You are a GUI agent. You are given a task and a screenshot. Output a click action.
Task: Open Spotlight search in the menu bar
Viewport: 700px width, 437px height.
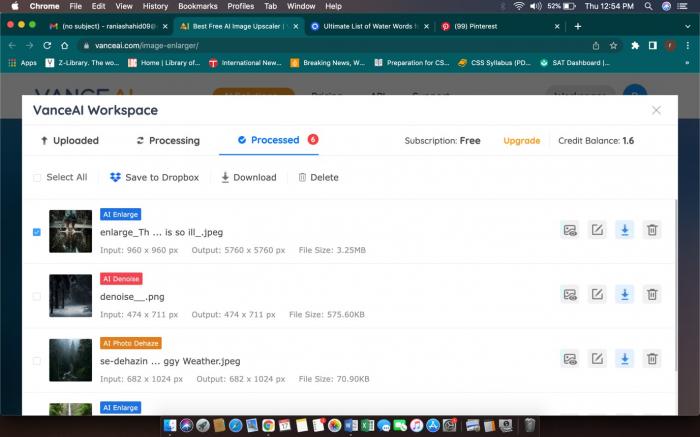tap(648, 6)
